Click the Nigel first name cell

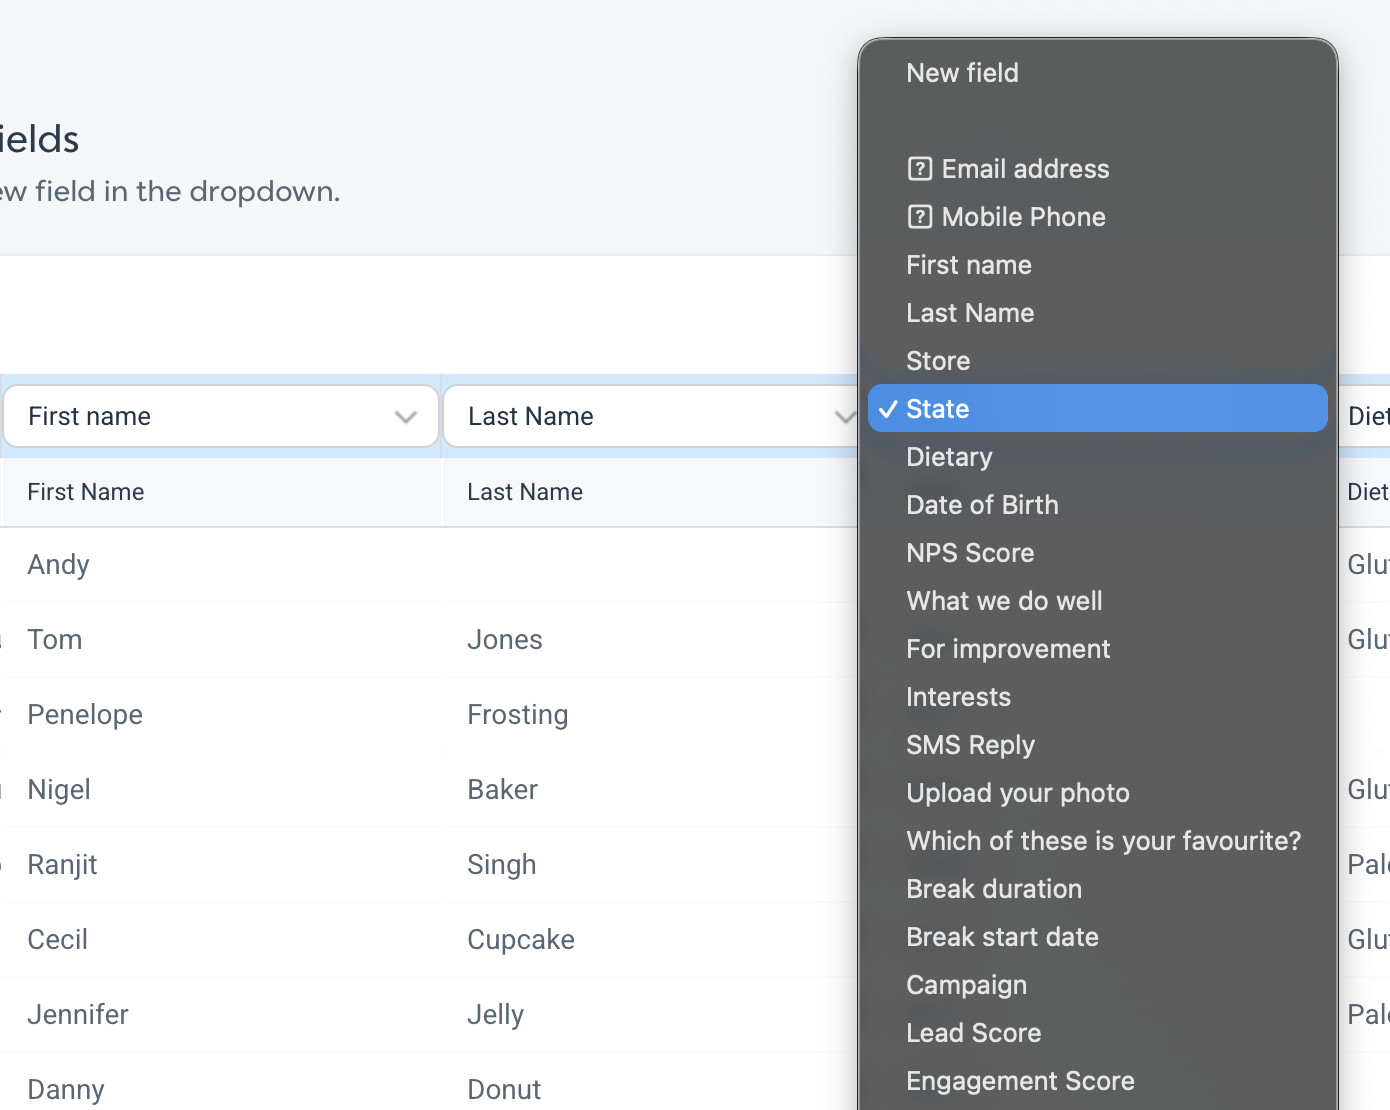(x=221, y=790)
